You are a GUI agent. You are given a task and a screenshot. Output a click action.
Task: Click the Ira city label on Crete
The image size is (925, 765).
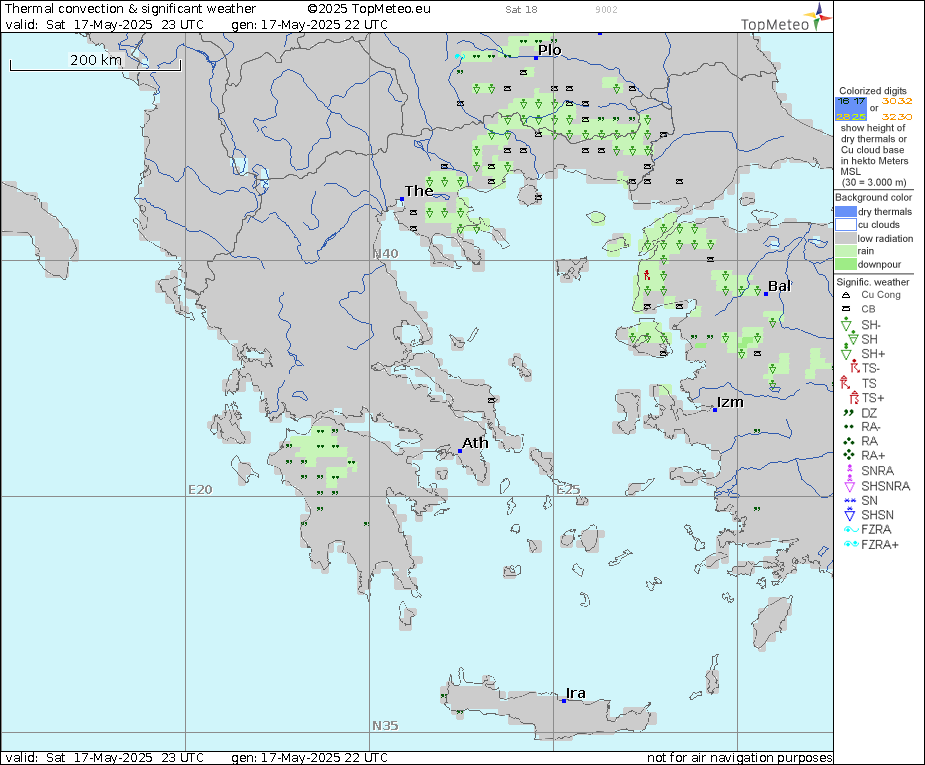pyautogui.click(x=575, y=693)
